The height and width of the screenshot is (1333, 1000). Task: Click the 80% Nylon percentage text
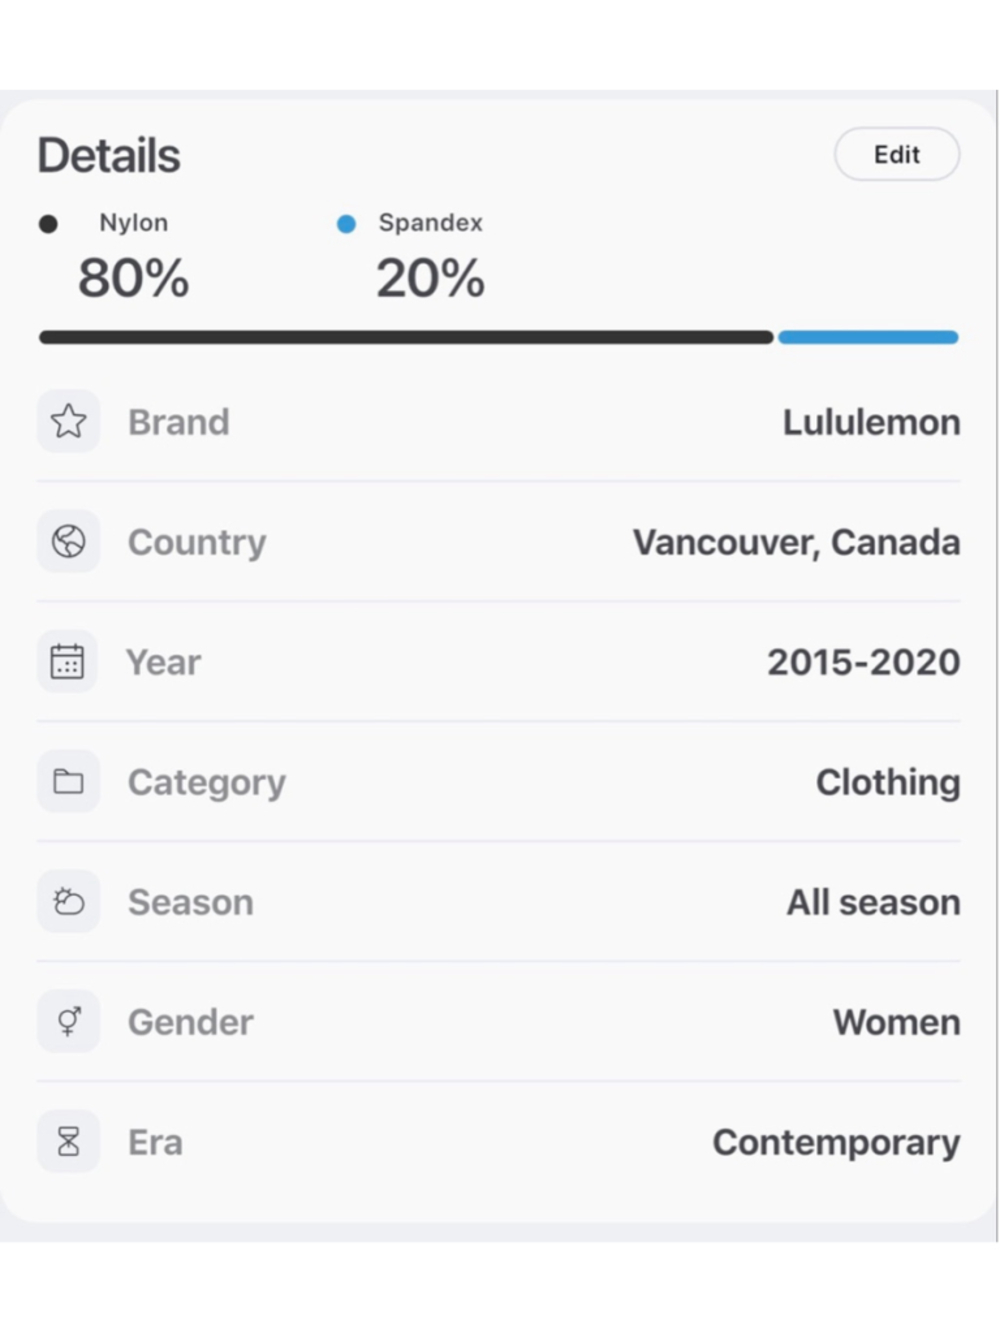tap(133, 277)
